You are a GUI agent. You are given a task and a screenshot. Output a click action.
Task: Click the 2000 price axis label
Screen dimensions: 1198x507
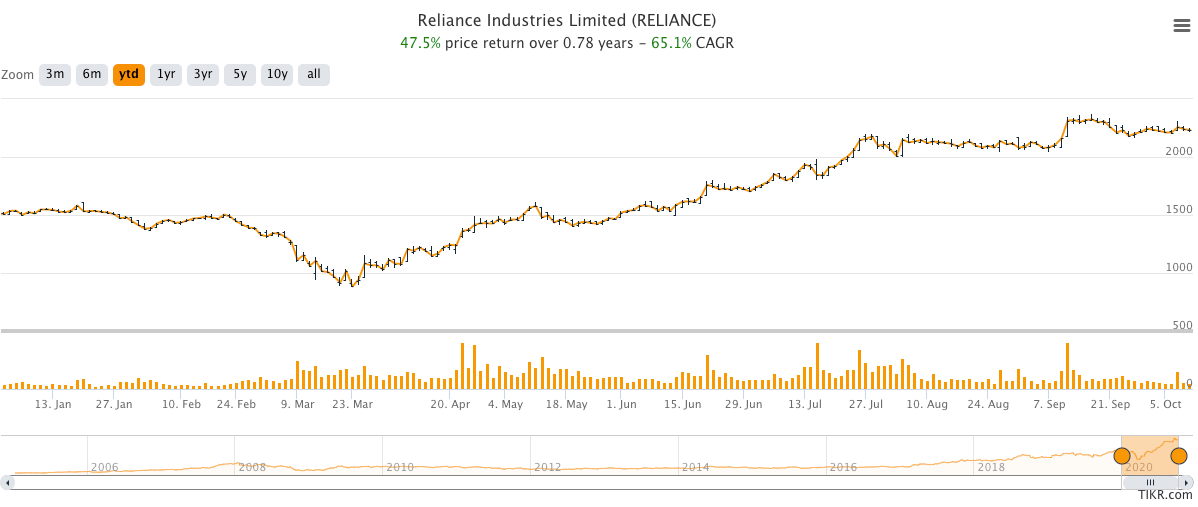tap(1177, 151)
